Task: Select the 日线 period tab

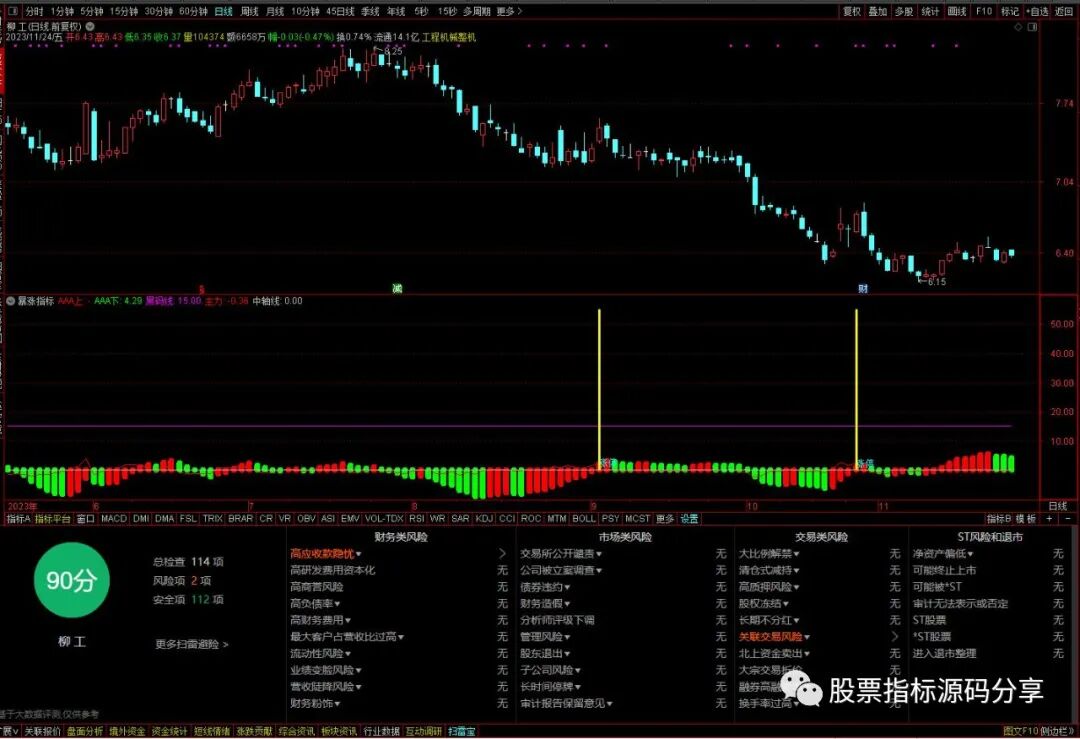Action: [223, 11]
